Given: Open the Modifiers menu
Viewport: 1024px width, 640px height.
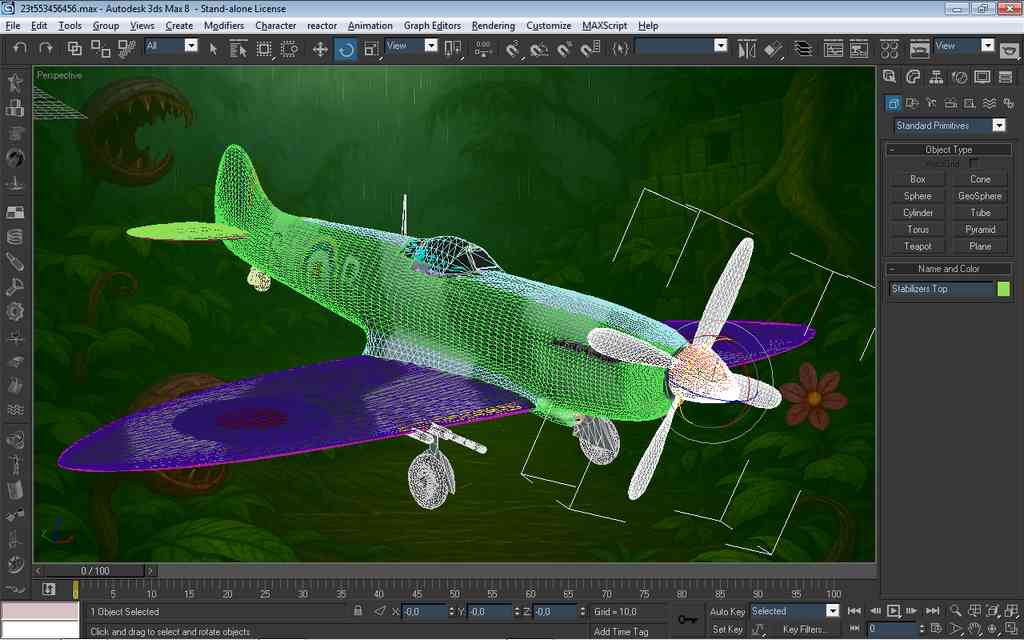Looking at the screenshot, I should tap(223, 25).
